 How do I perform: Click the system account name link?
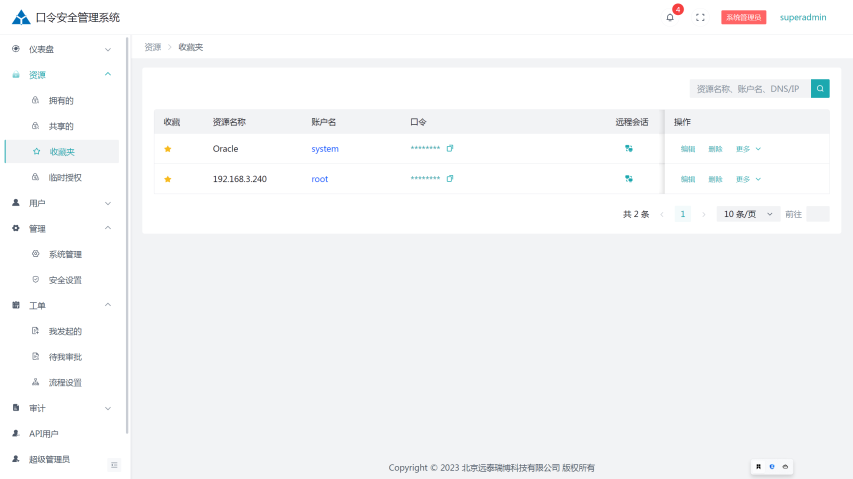coord(325,149)
